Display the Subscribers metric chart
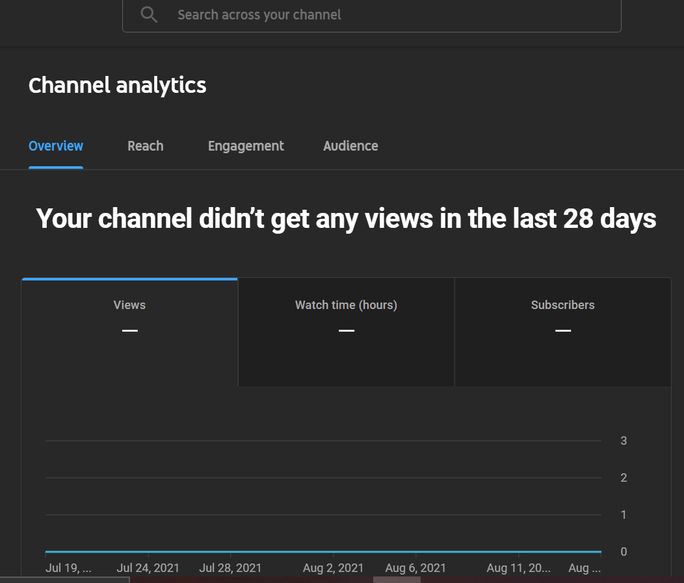Viewport: 684px width, 583px height. click(x=562, y=332)
